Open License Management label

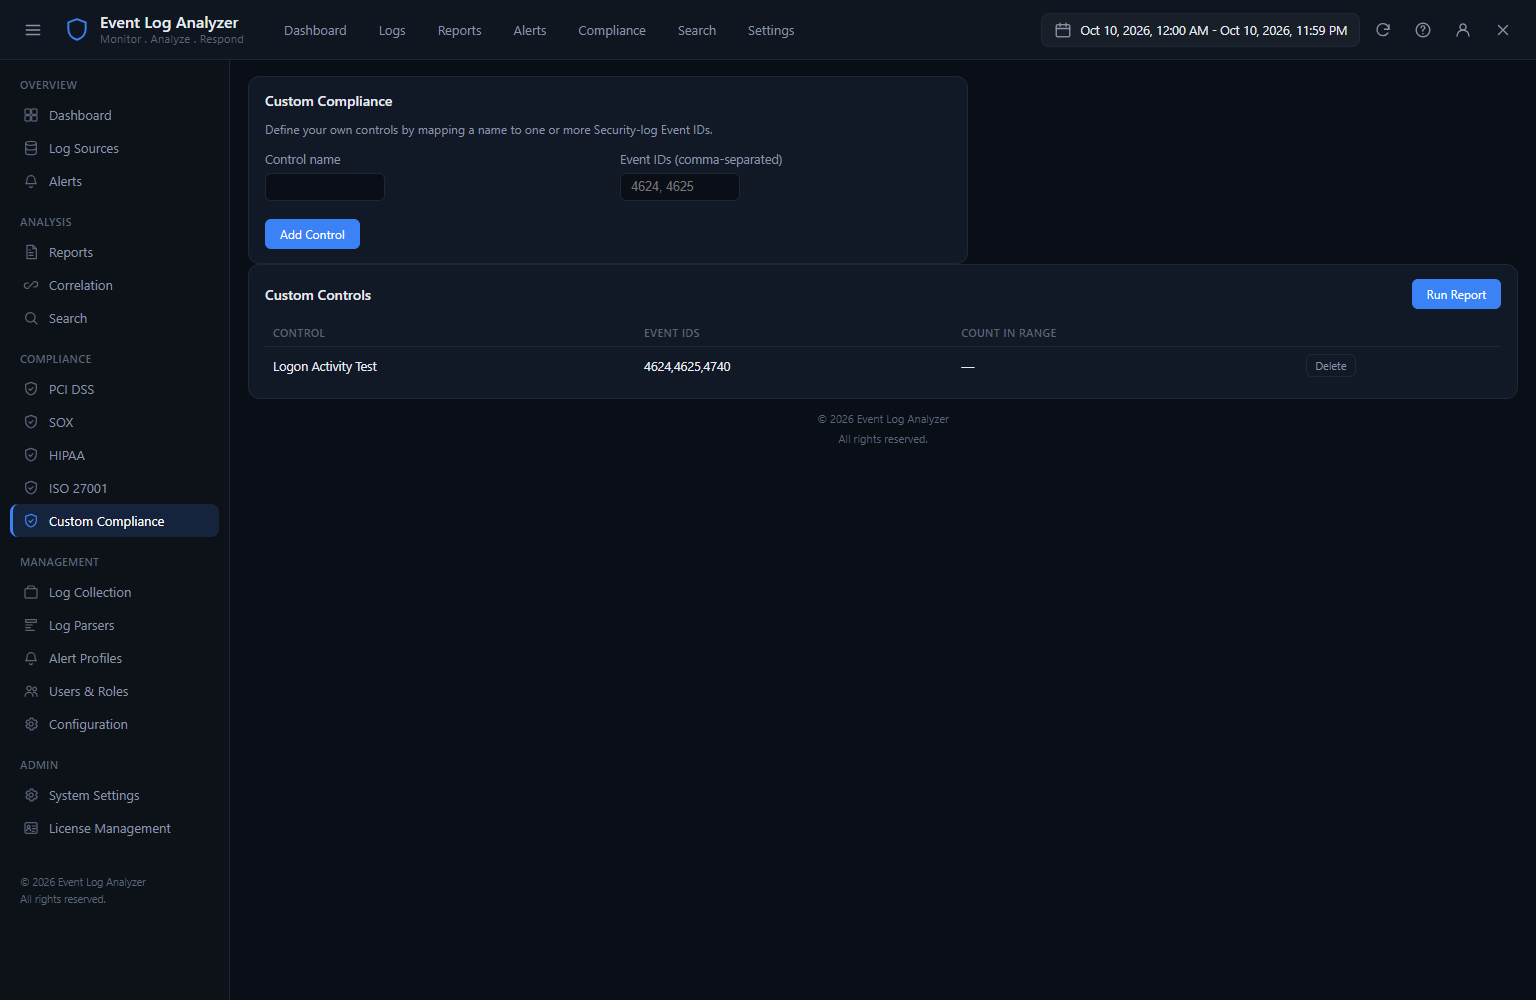pyautogui.click(x=110, y=828)
